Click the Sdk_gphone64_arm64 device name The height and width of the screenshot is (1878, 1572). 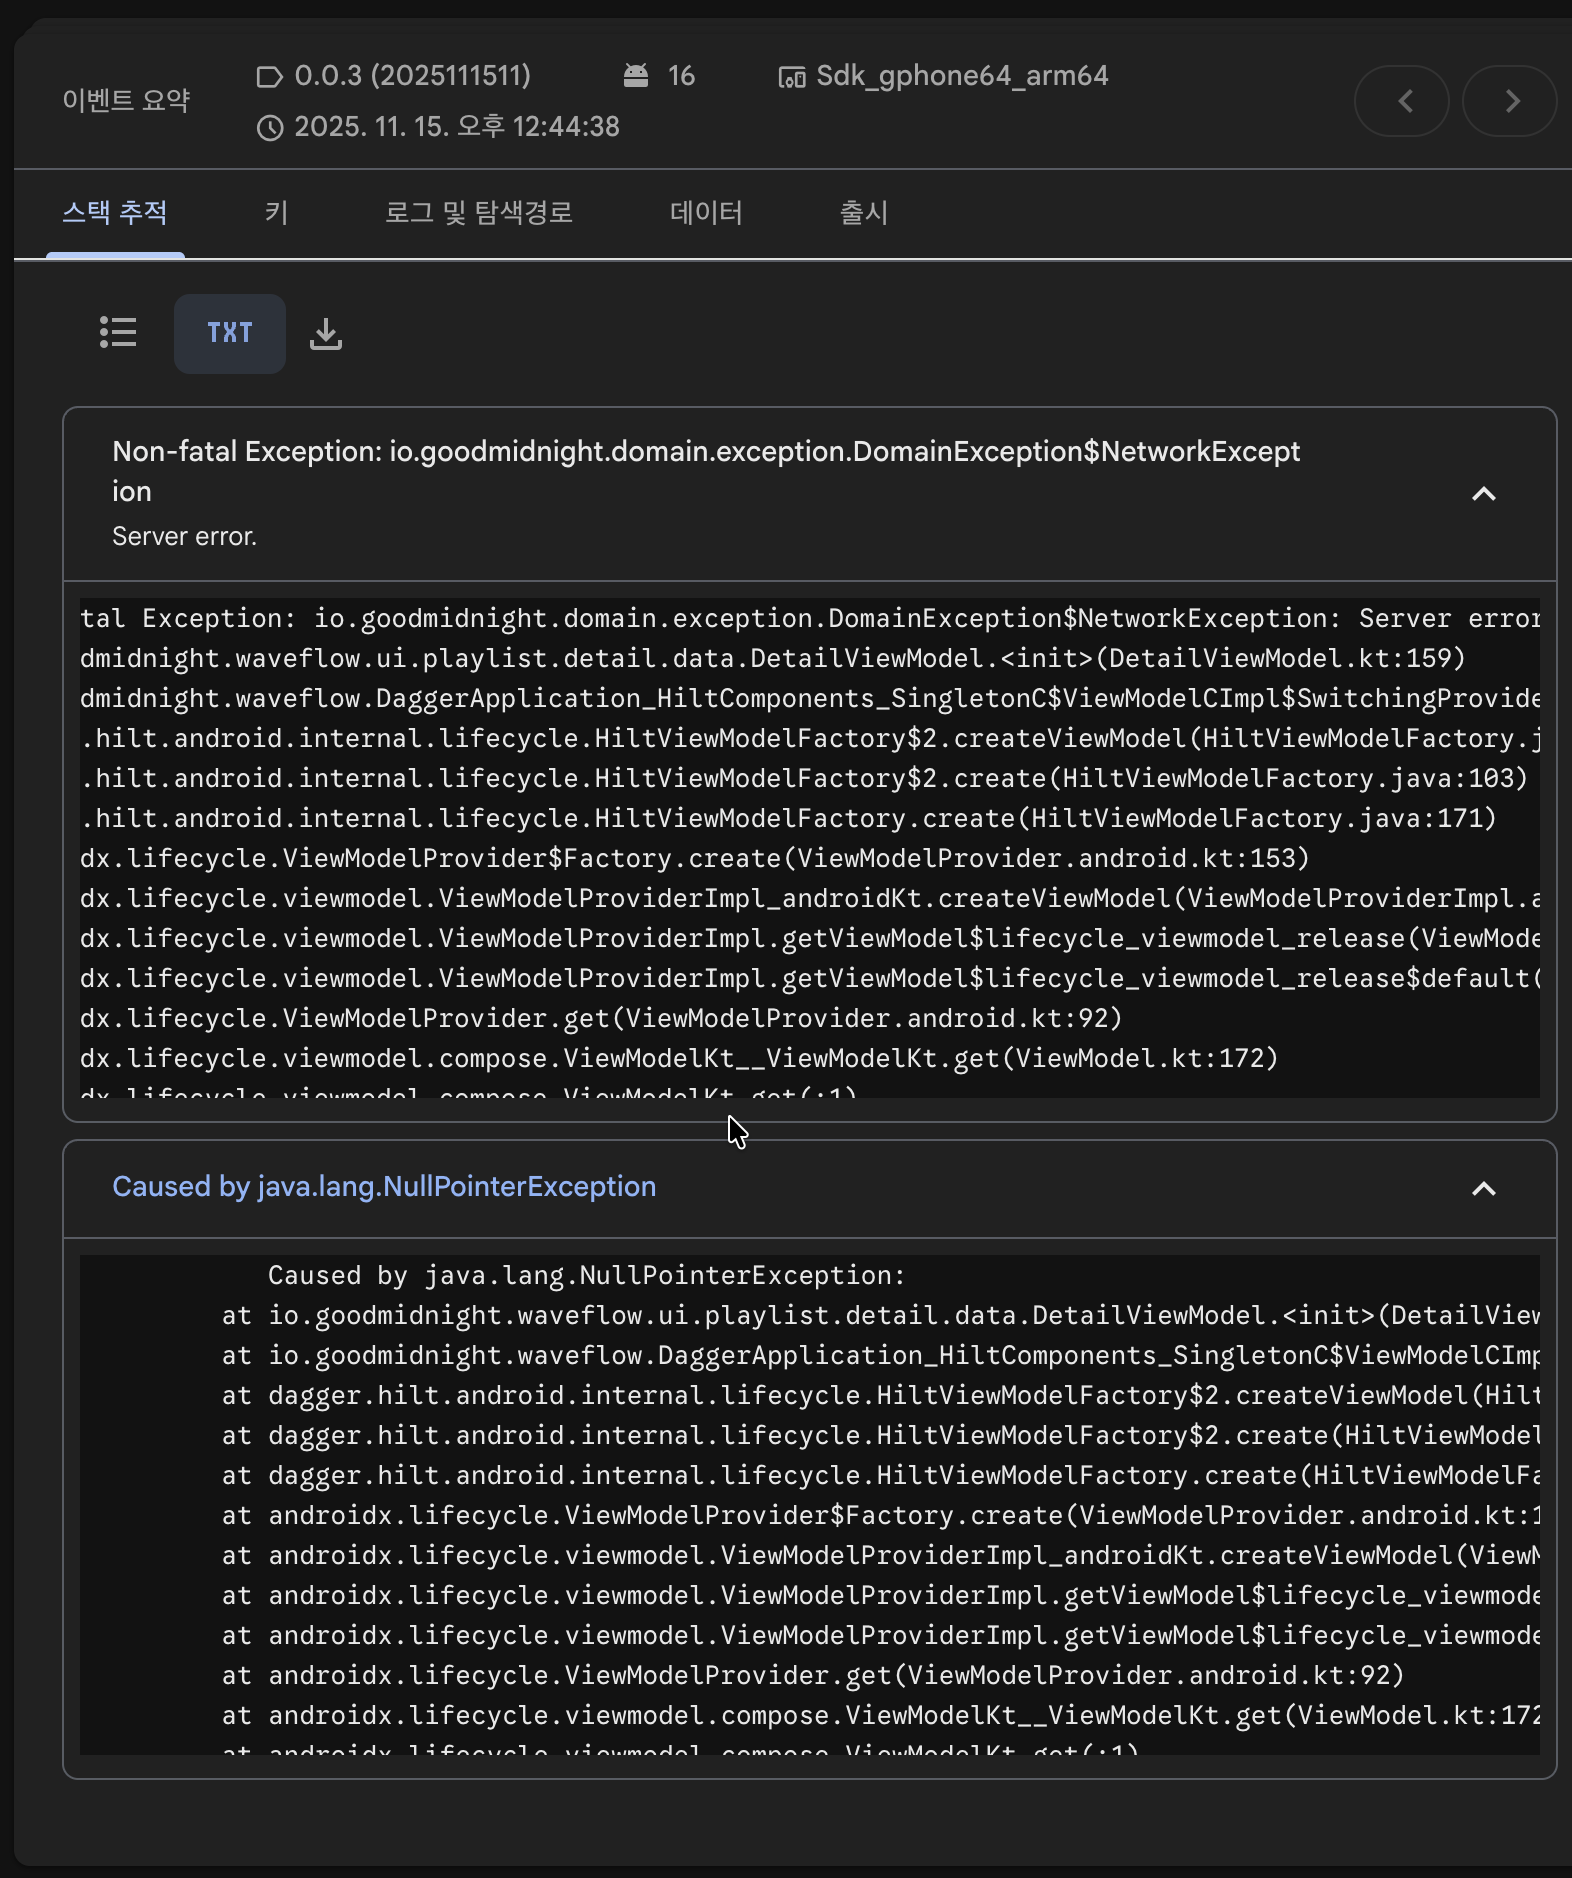click(x=962, y=76)
